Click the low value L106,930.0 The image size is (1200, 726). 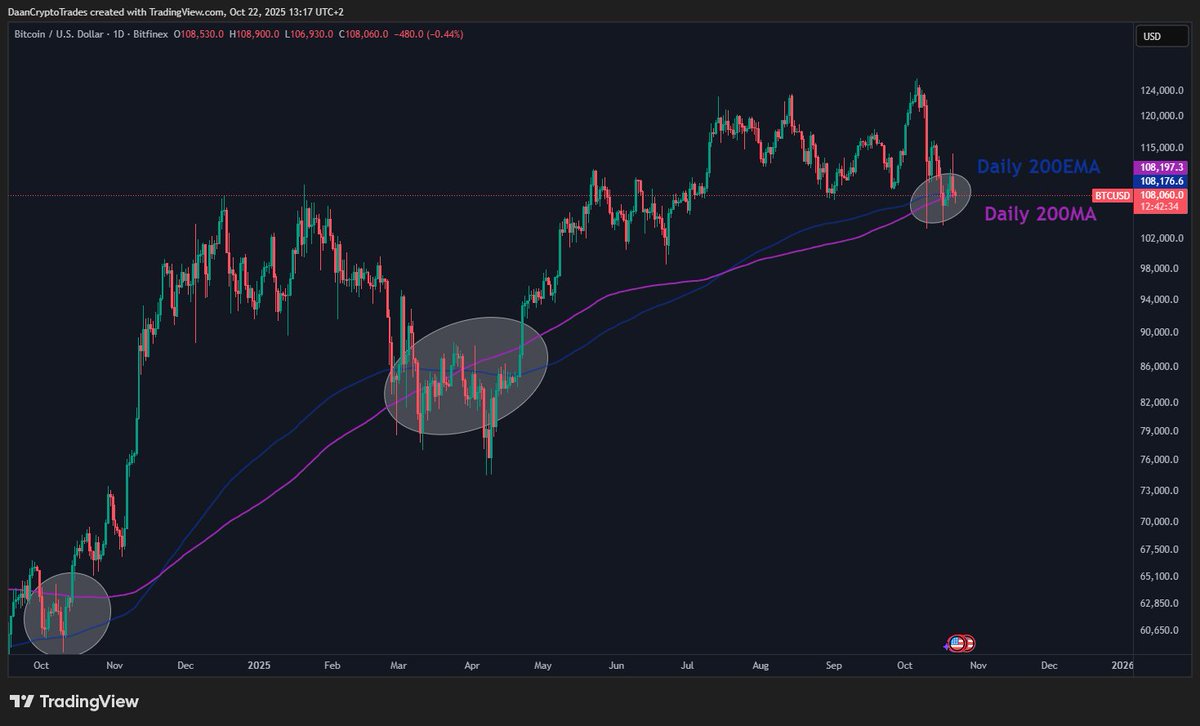(311, 34)
